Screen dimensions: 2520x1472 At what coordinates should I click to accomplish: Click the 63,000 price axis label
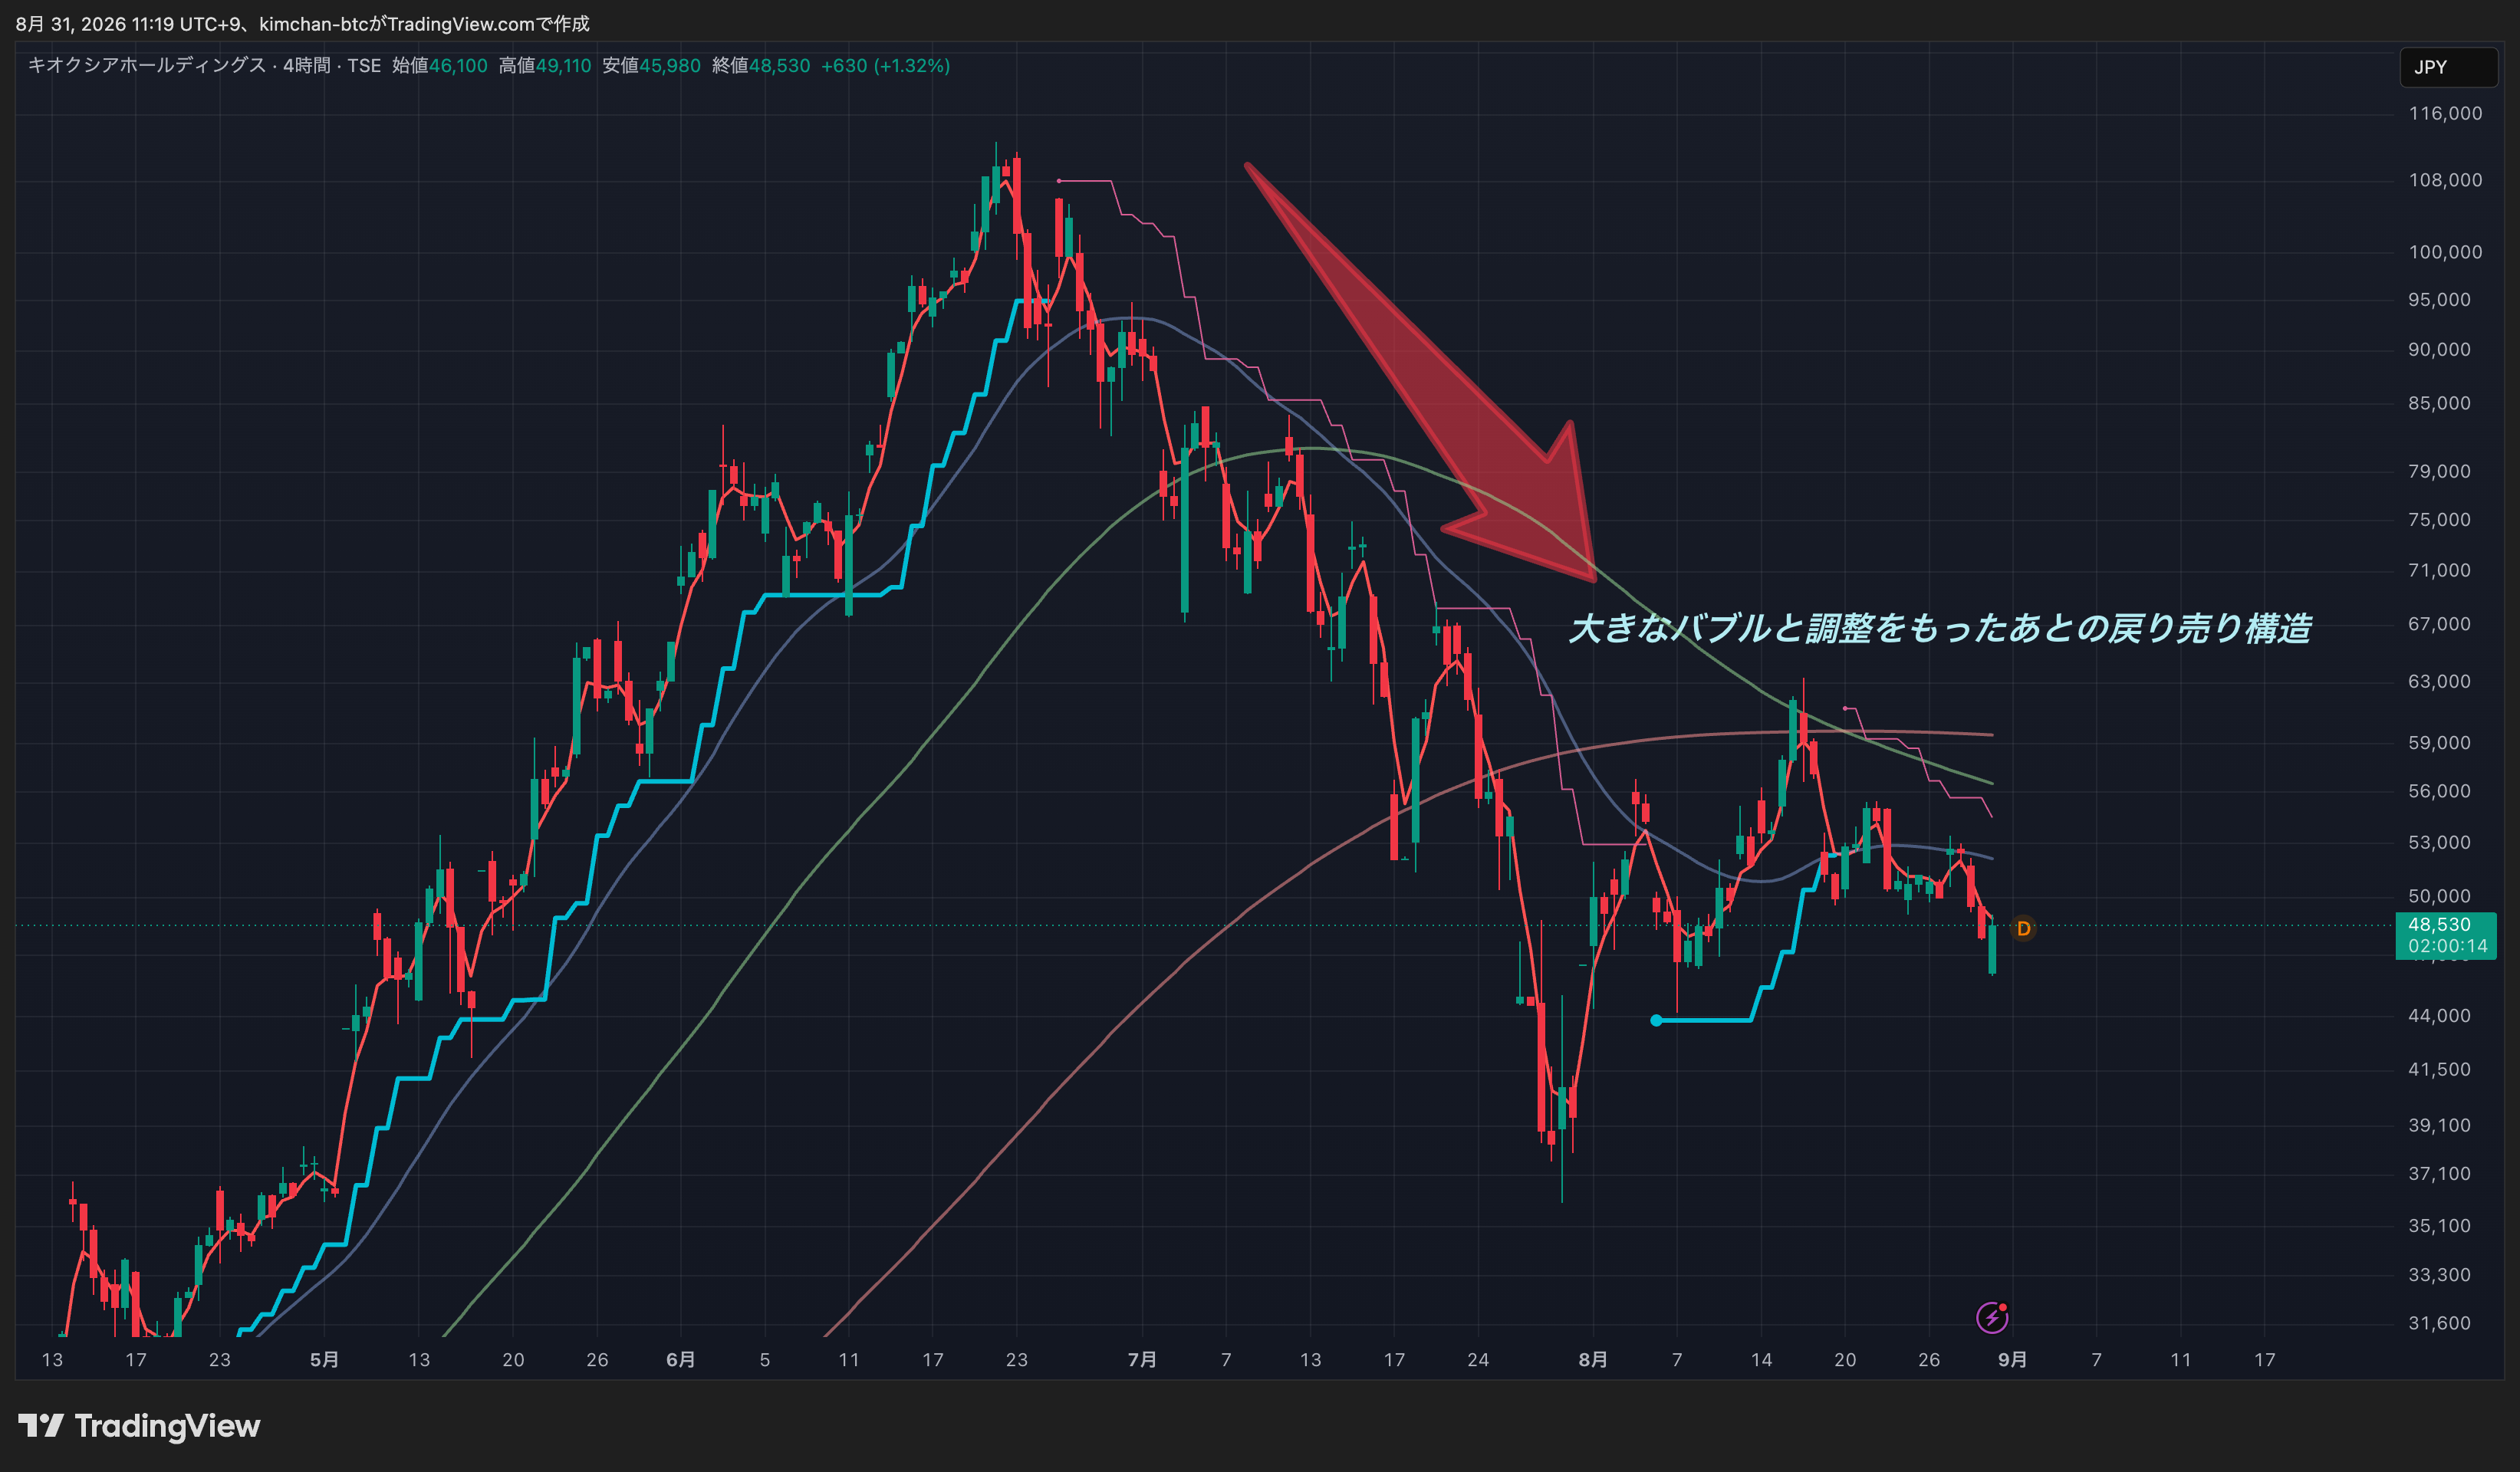[2439, 682]
